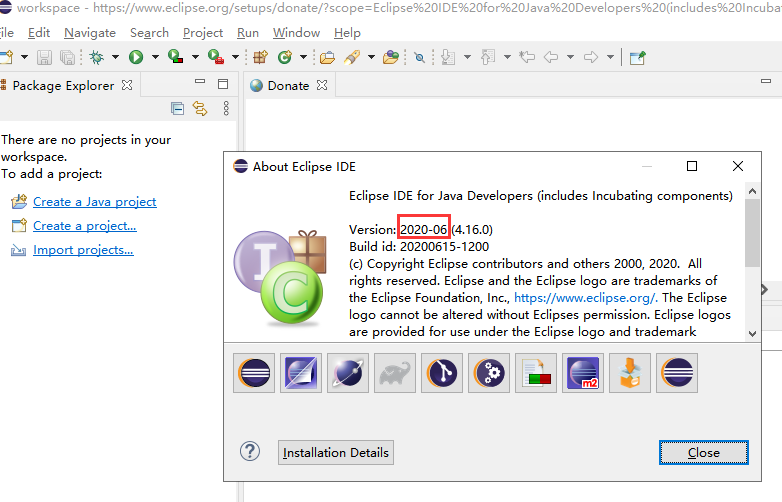Click the m2 Maven feature icon
The image size is (782, 502).
pyautogui.click(x=583, y=373)
